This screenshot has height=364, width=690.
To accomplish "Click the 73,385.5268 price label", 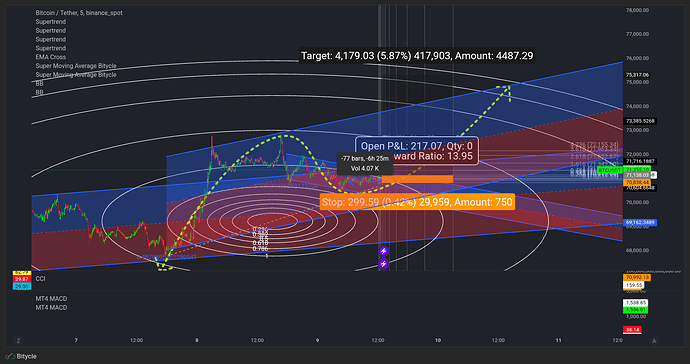I will click(640, 121).
